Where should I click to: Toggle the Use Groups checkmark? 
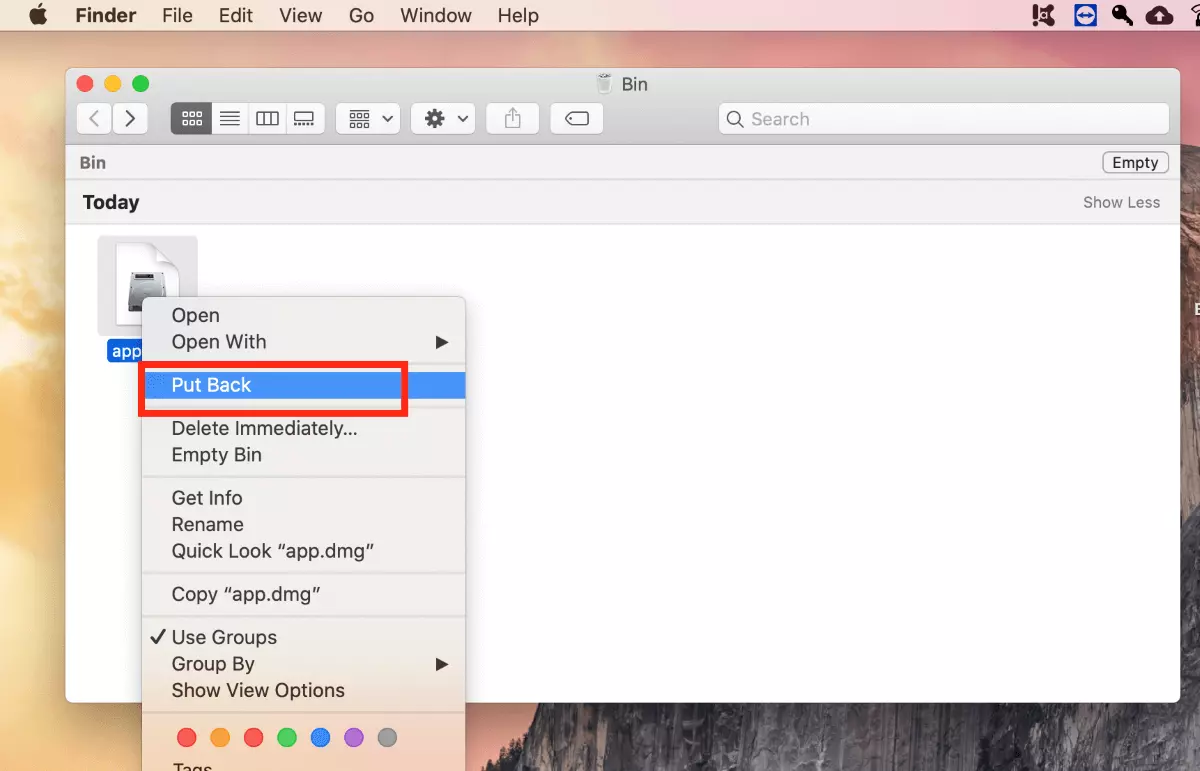tap(304, 638)
